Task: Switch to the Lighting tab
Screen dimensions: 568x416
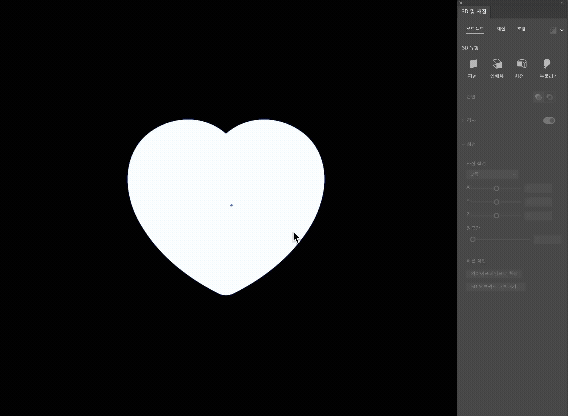Action: click(521, 29)
